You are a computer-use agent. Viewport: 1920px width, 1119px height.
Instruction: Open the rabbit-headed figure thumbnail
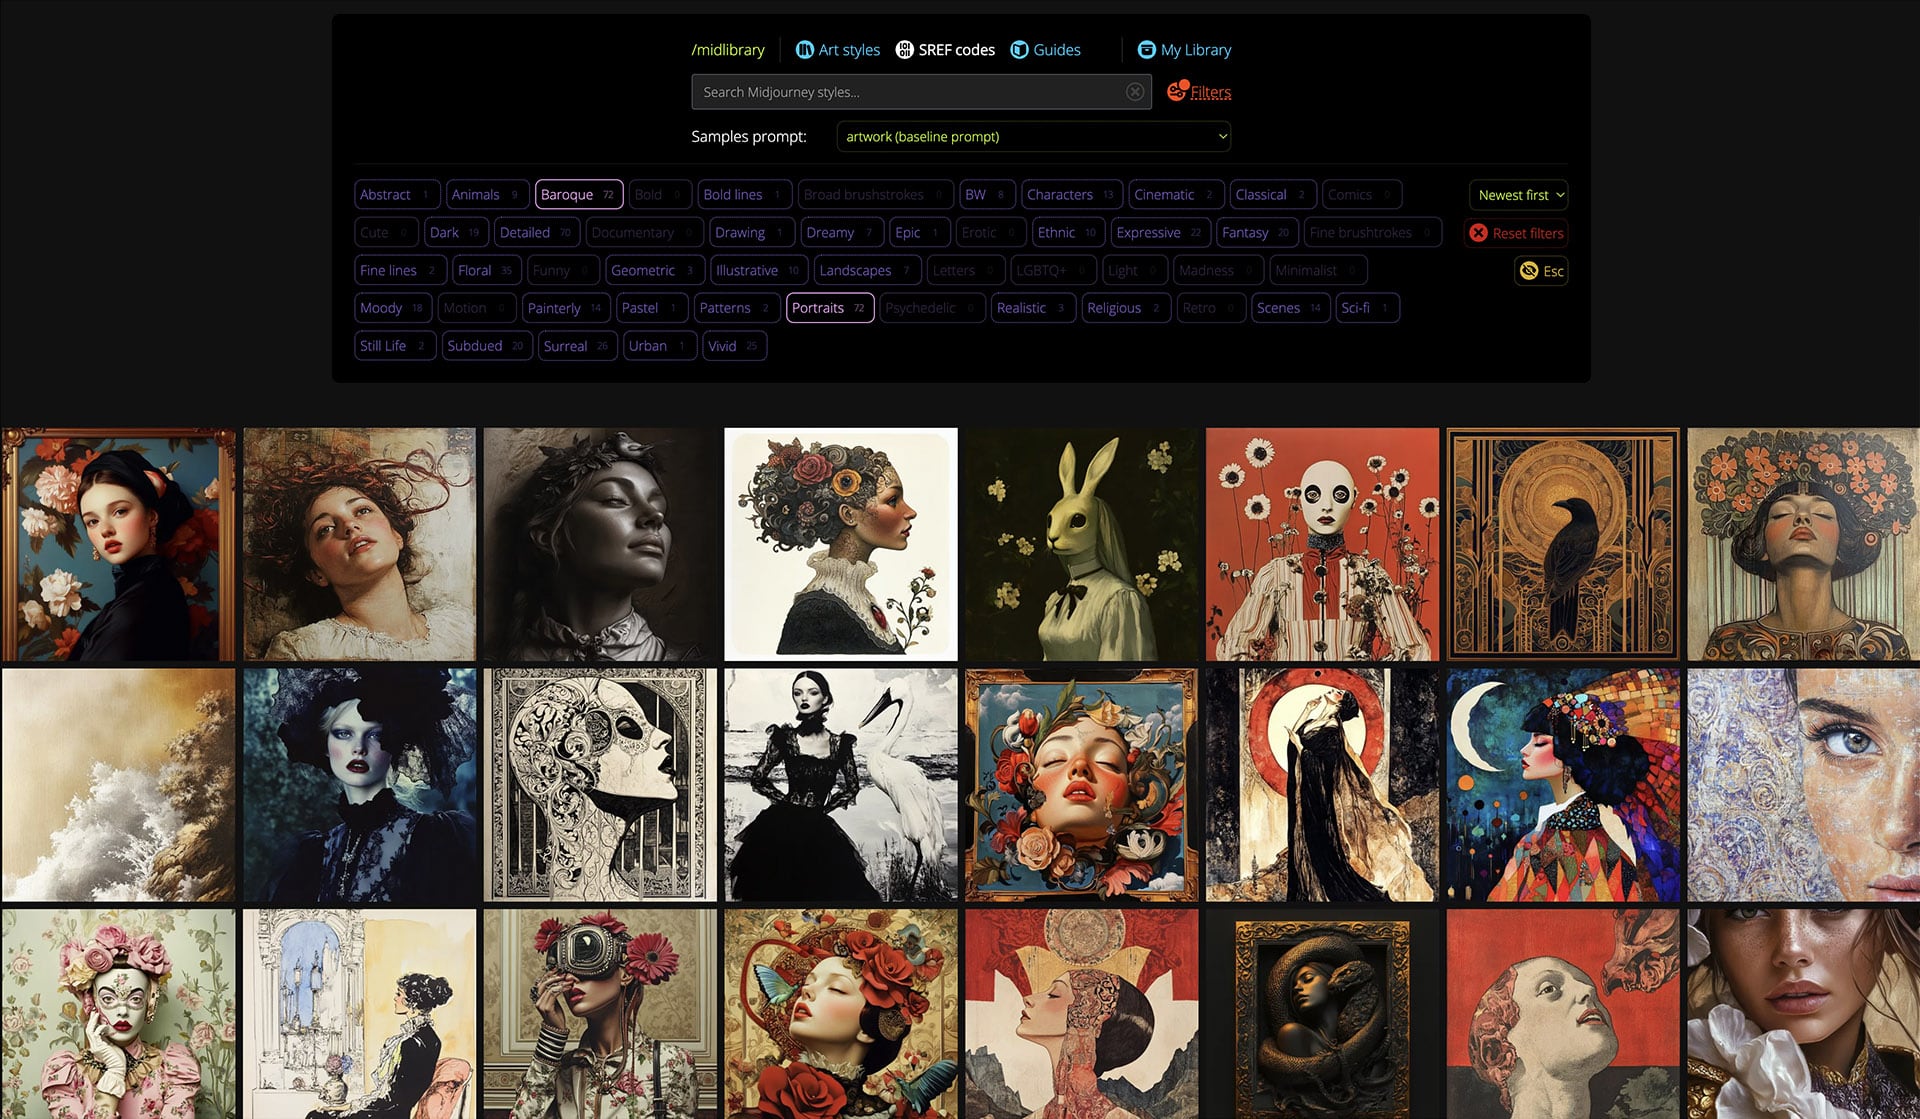point(1081,545)
